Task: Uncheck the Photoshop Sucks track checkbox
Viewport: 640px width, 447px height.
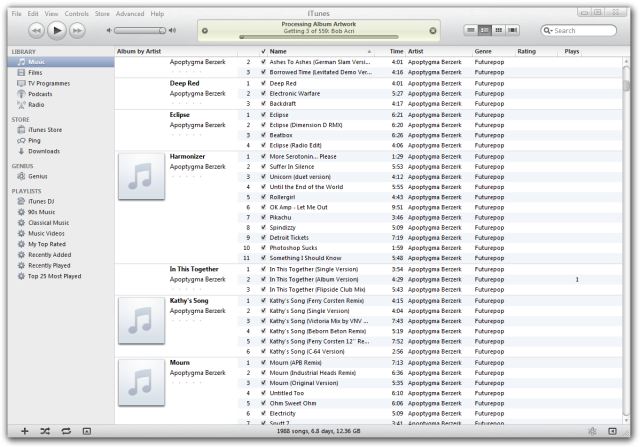Action: pyautogui.click(x=263, y=248)
